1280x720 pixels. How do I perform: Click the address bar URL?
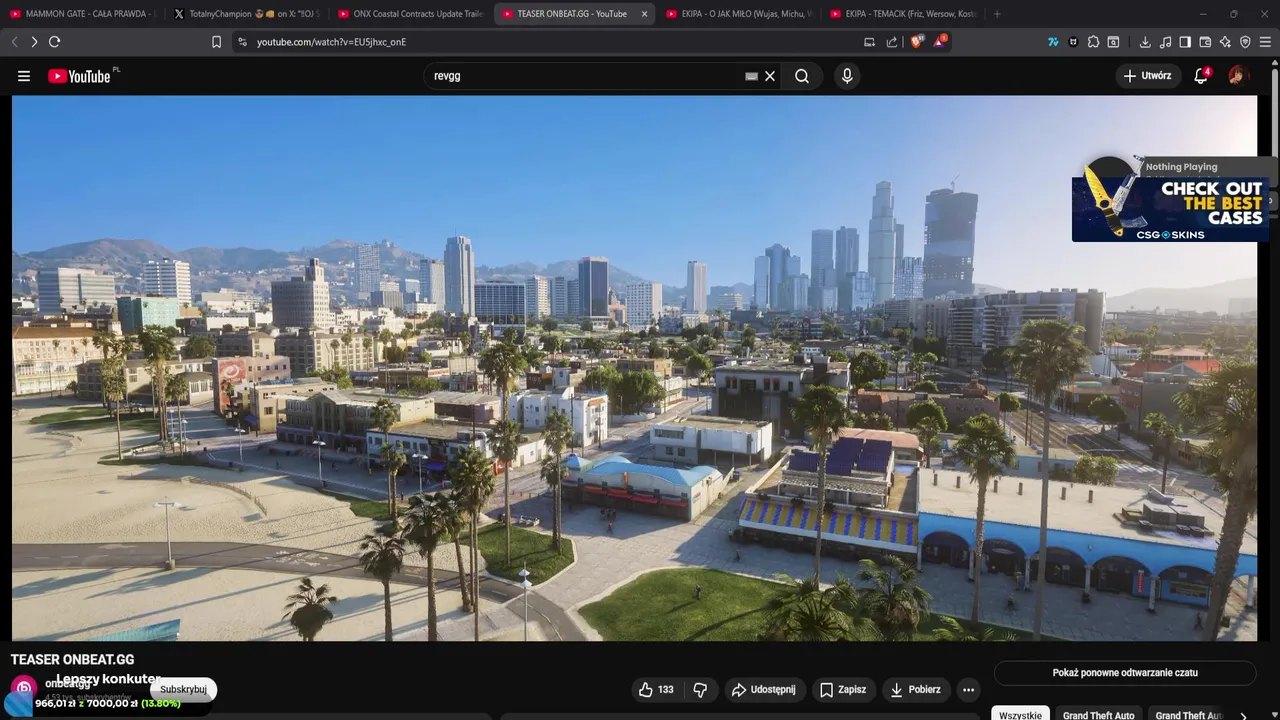point(331,42)
